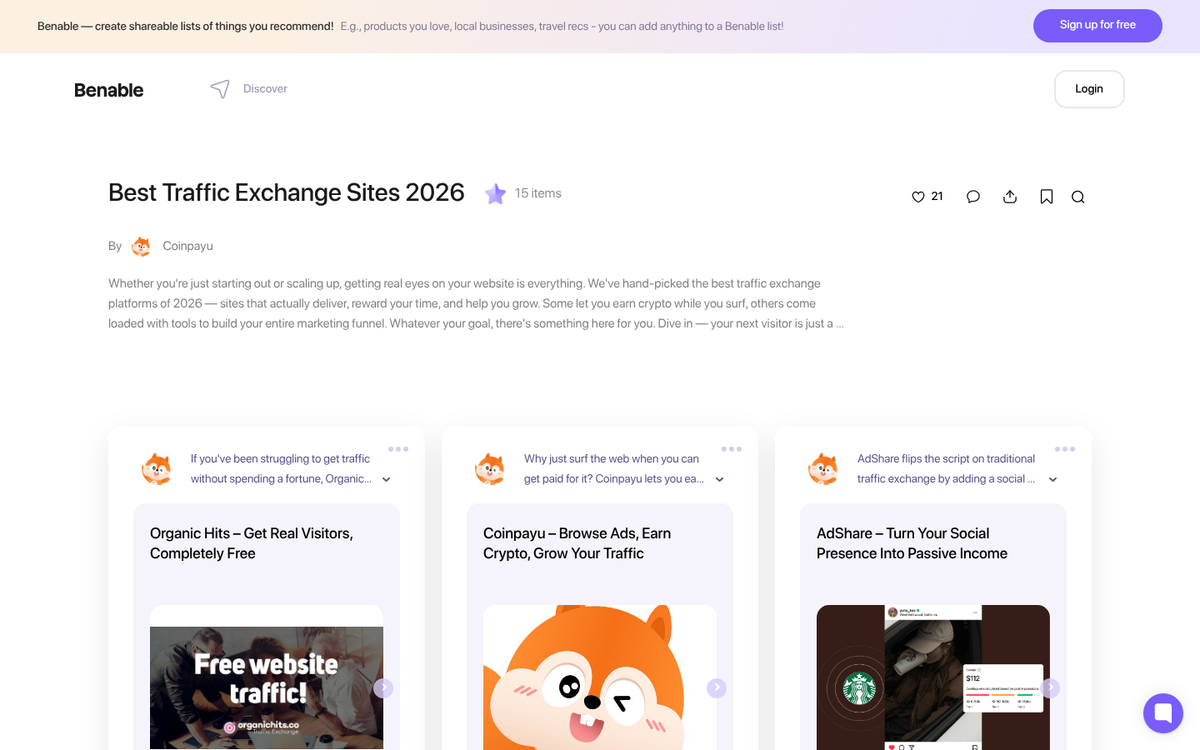
Task: Go to Benable home via logo
Action: (109, 90)
